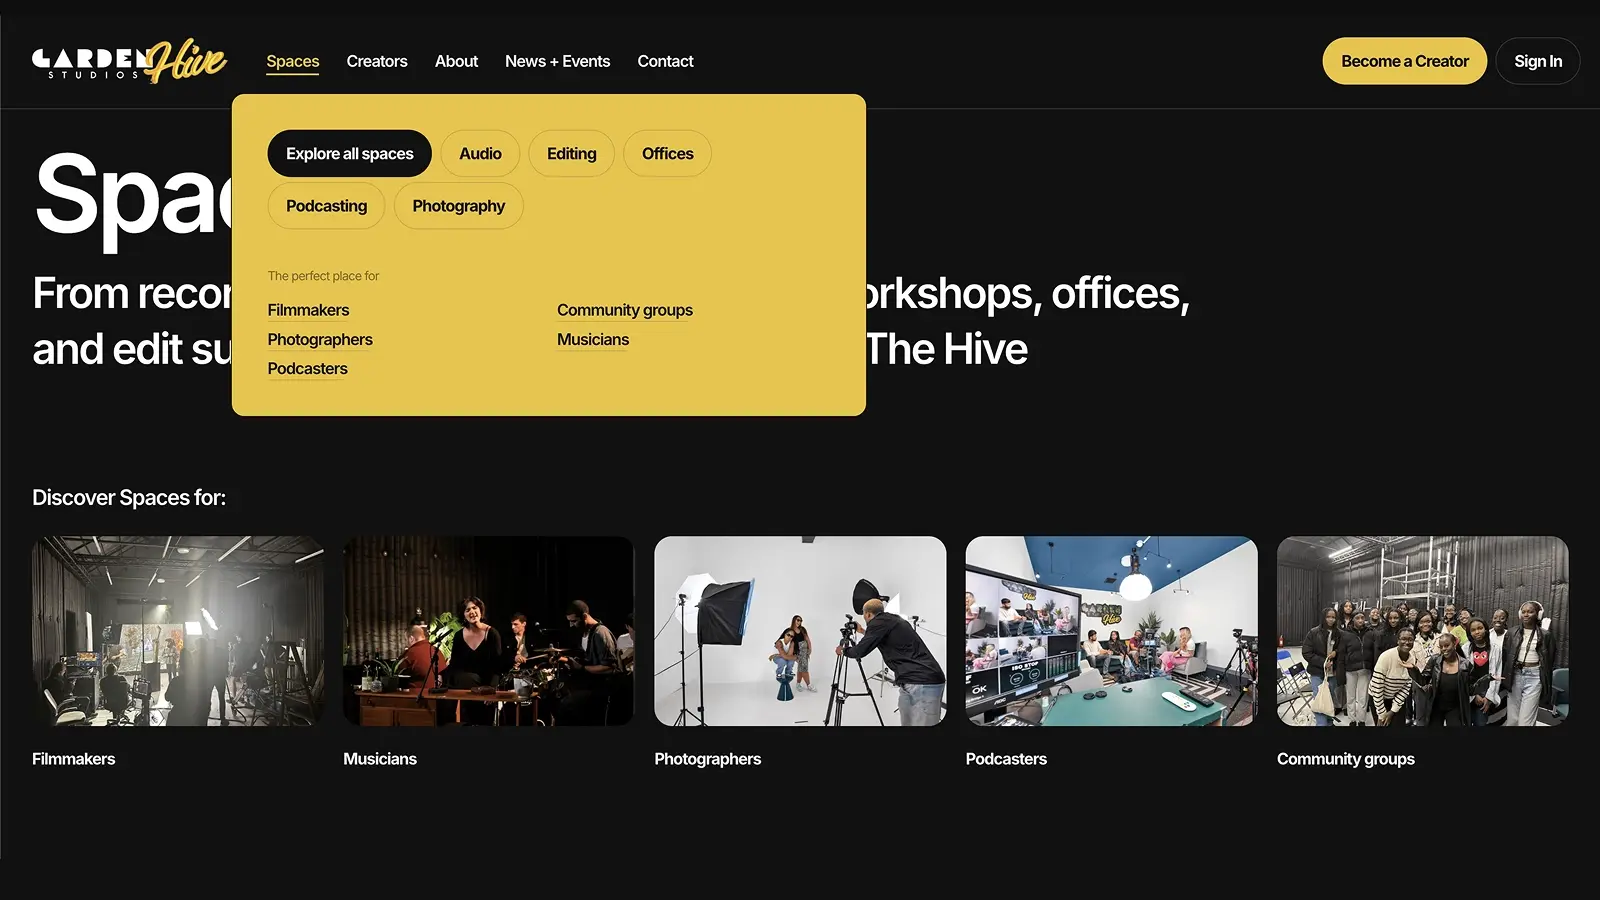The height and width of the screenshot is (900, 1600).
Task: Open the Community groups thumbnail image
Action: [1422, 630]
